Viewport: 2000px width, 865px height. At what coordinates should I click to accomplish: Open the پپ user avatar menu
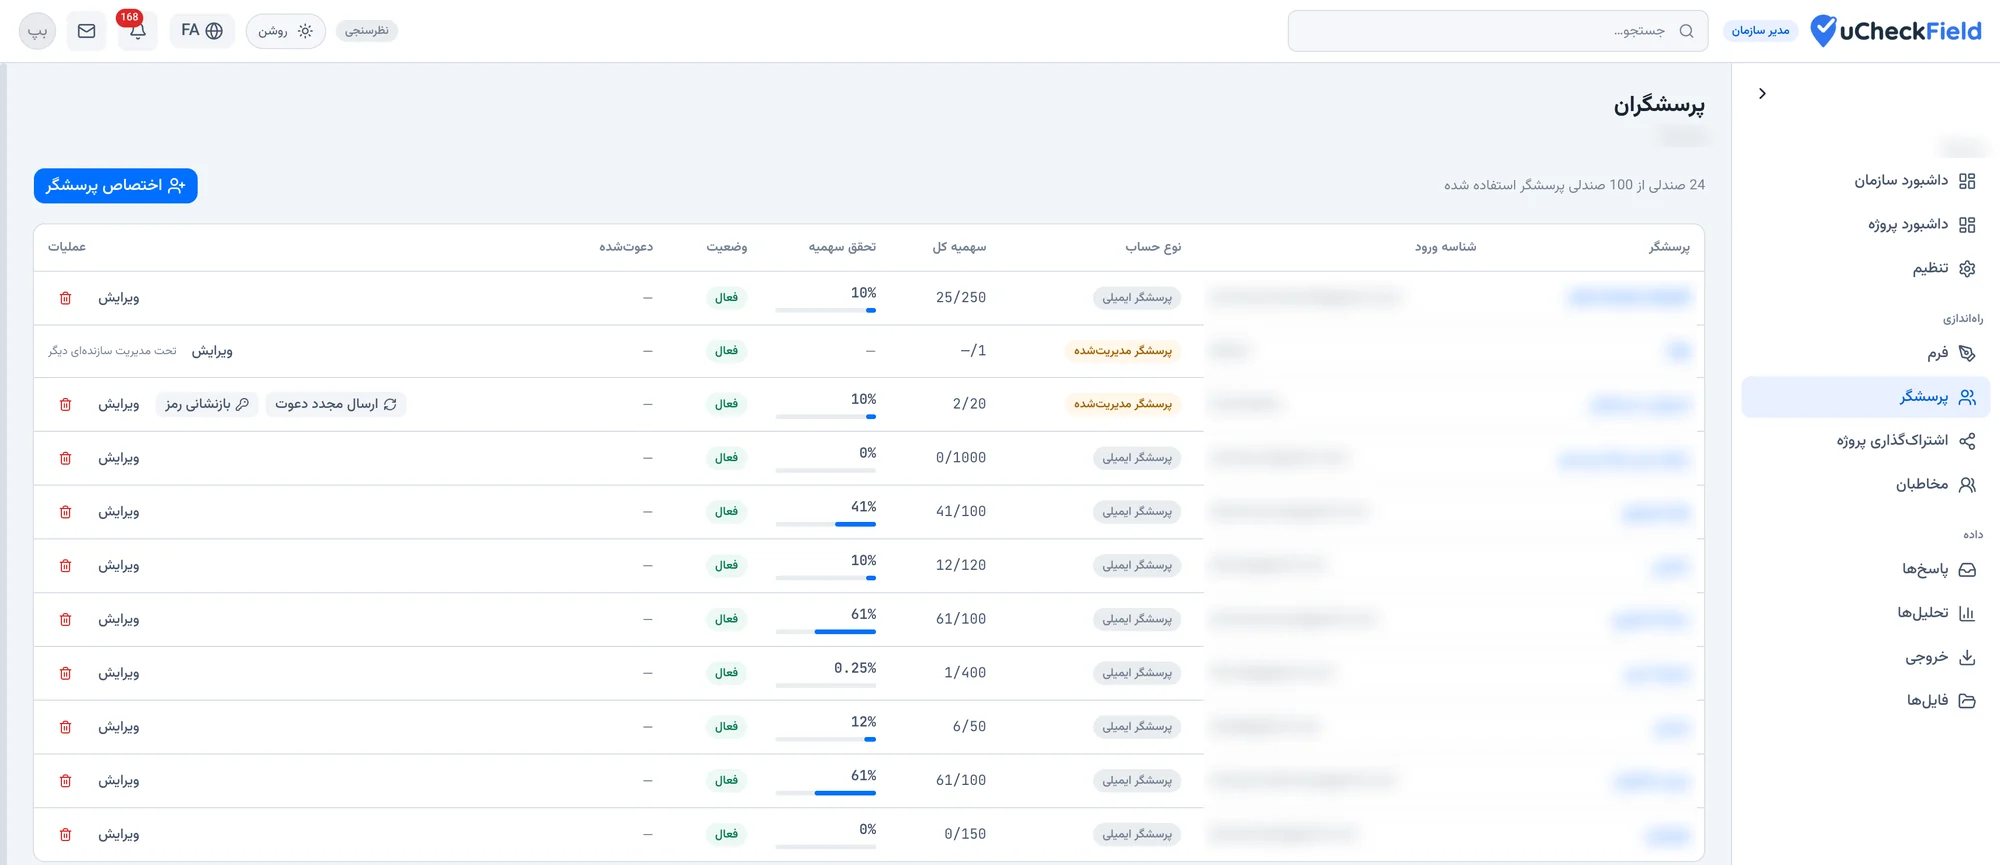point(37,31)
